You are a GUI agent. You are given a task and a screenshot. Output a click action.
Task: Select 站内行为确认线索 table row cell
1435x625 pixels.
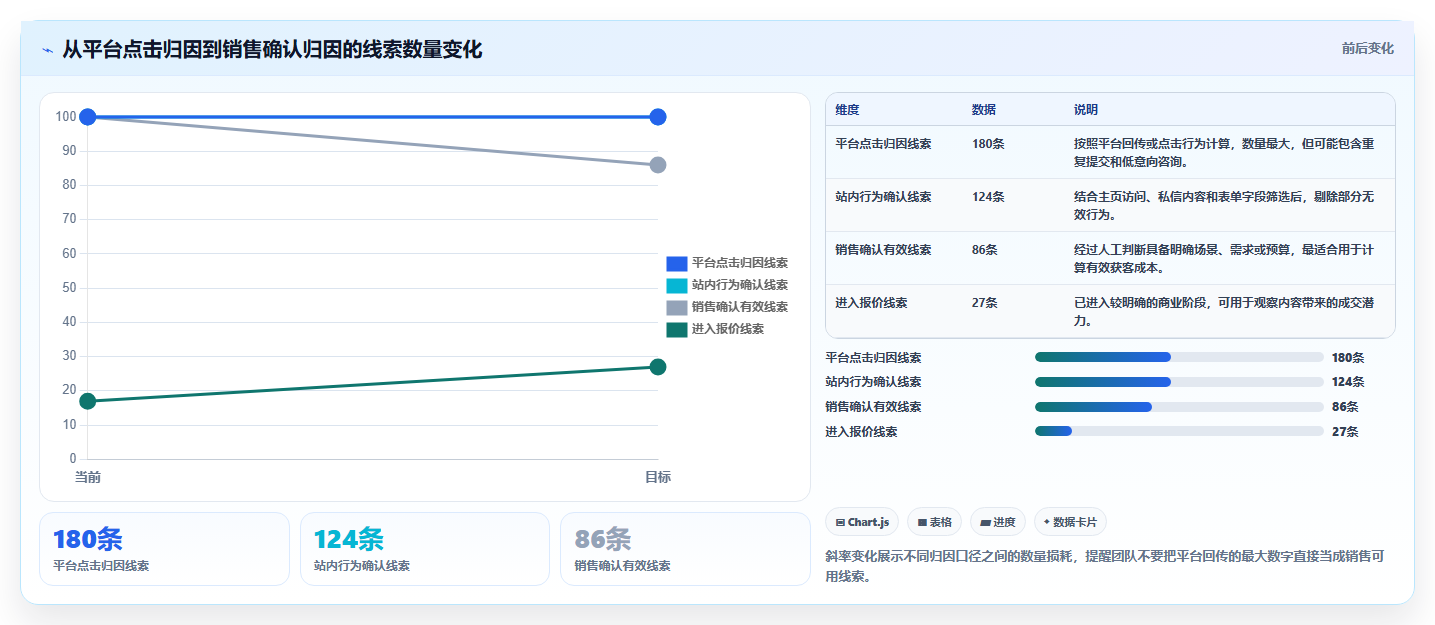(x=883, y=197)
